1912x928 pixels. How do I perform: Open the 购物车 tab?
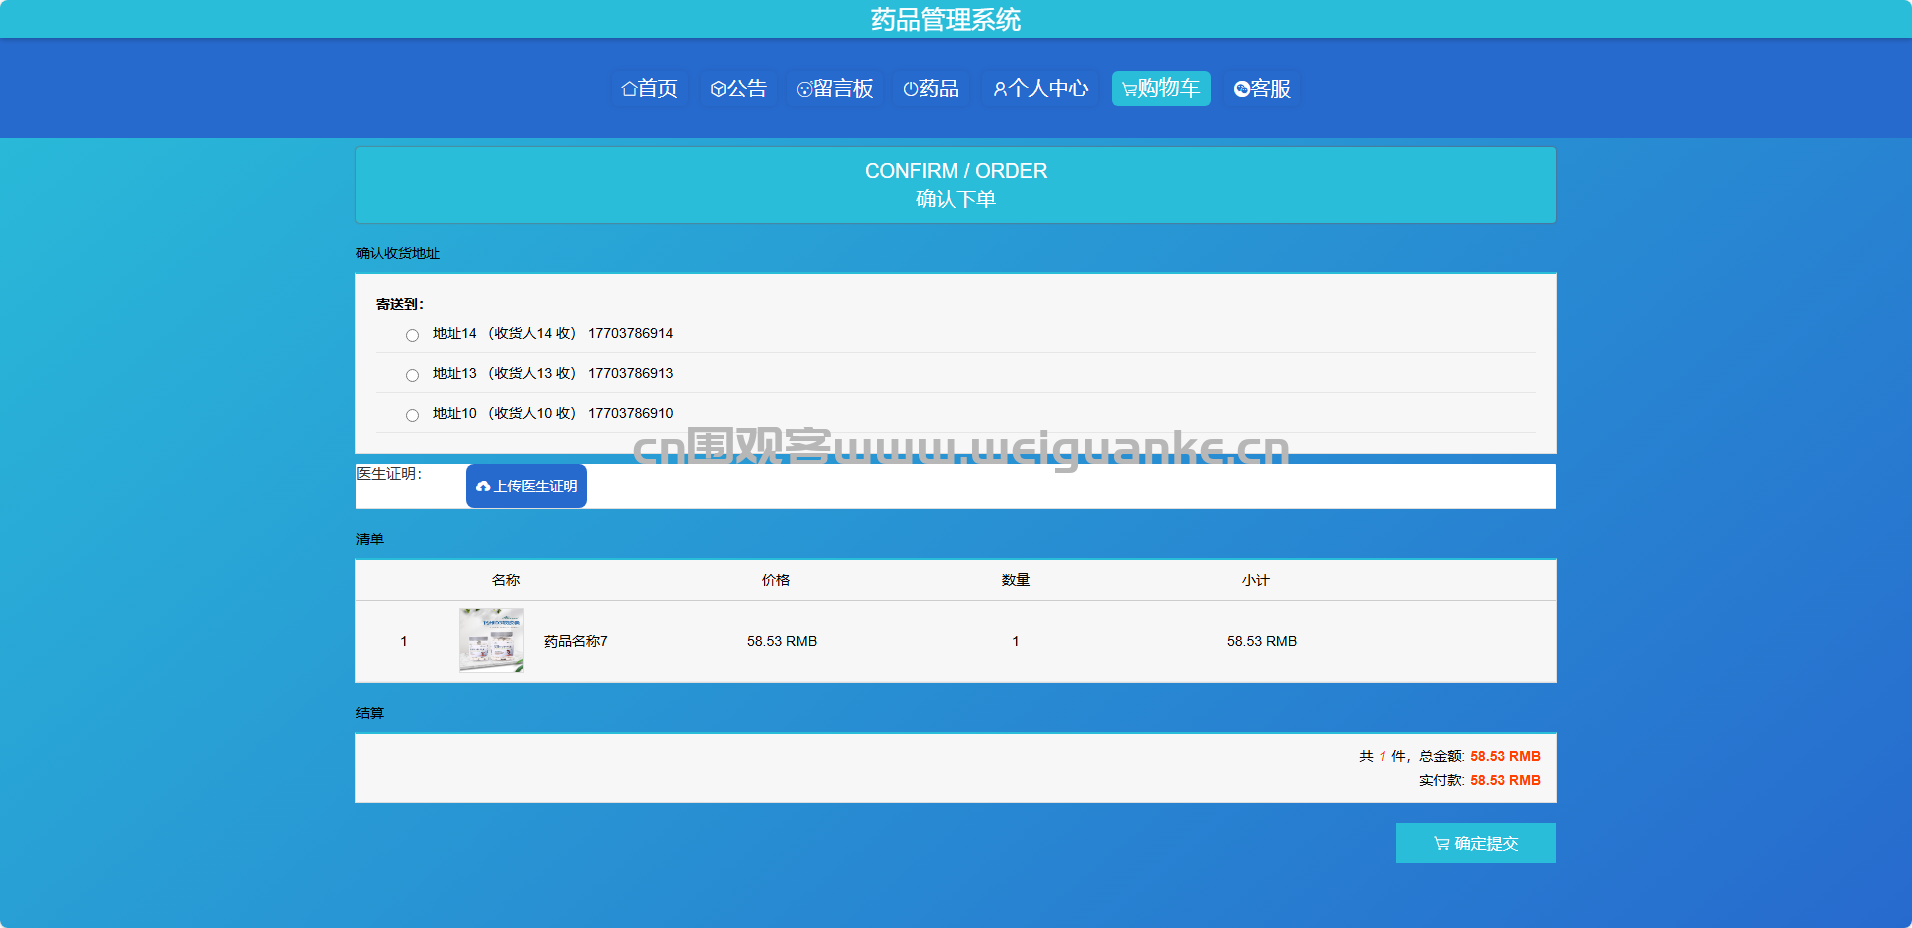pyautogui.click(x=1161, y=89)
